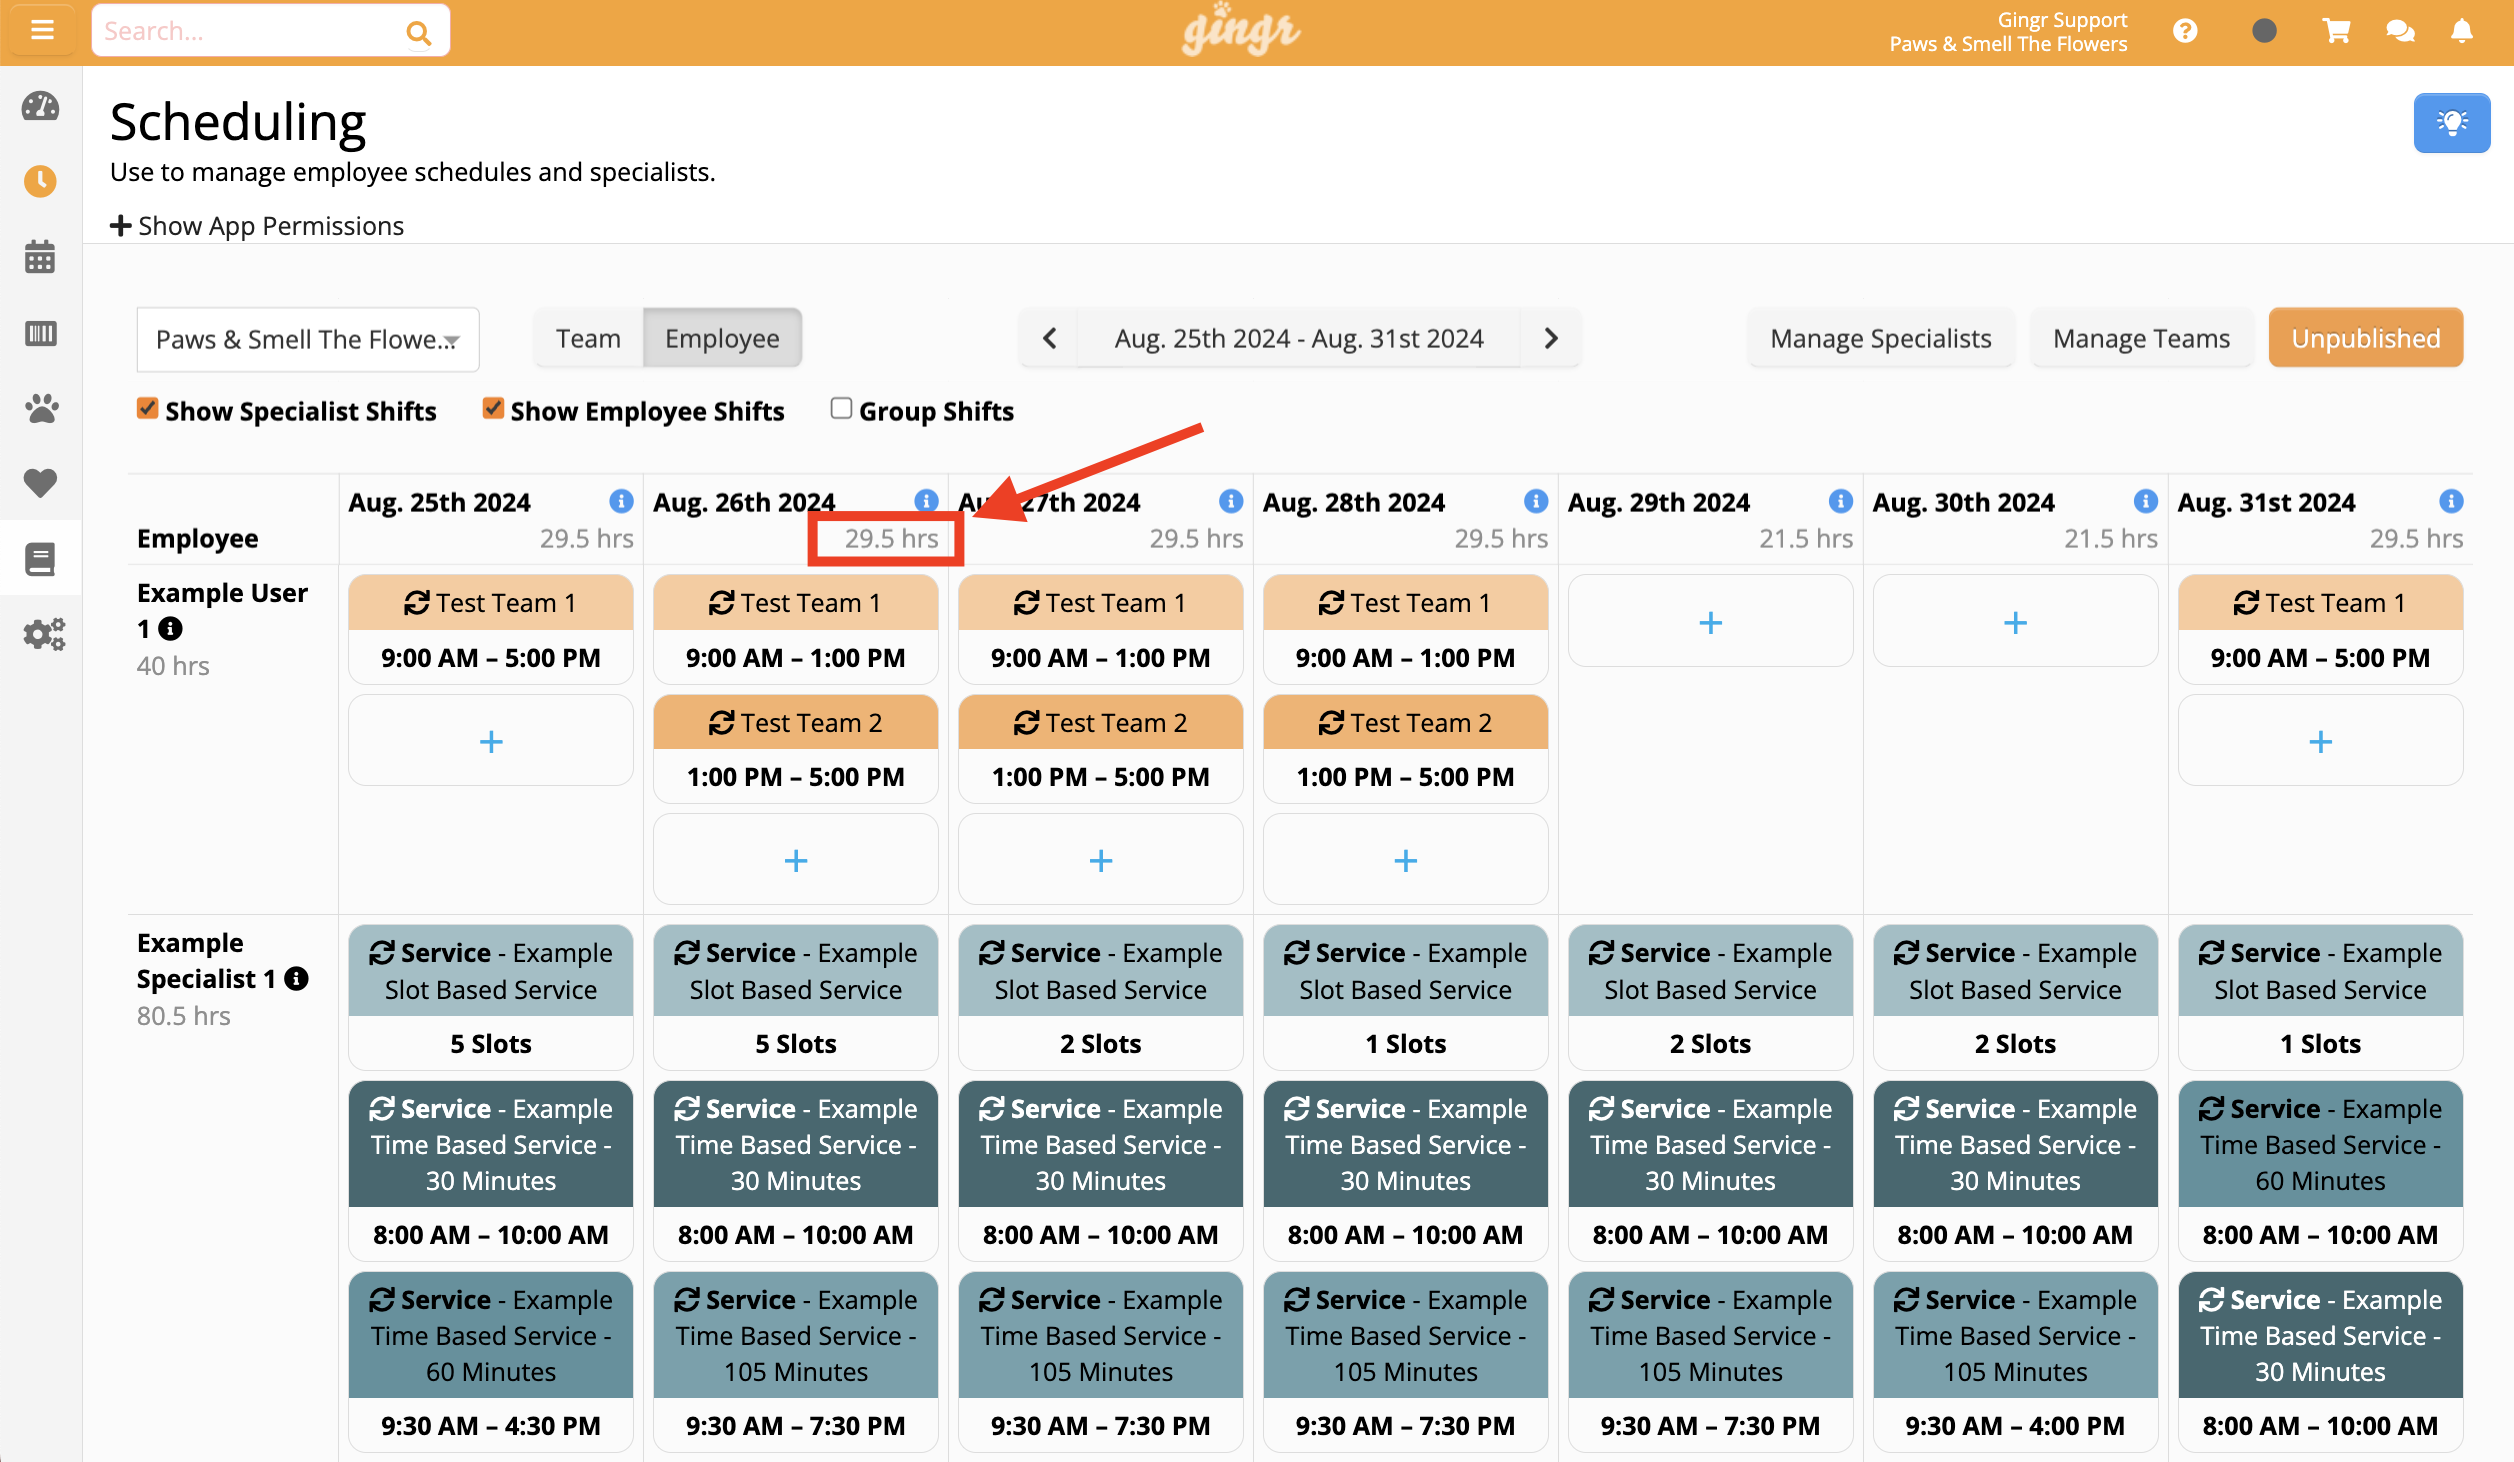Screen dimensions: 2514x1462
Task: Open the help question mark icon
Action: click(x=2185, y=32)
